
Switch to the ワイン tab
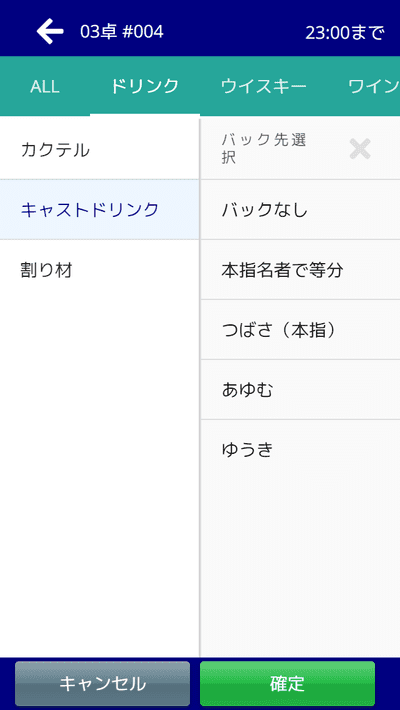click(373, 86)
